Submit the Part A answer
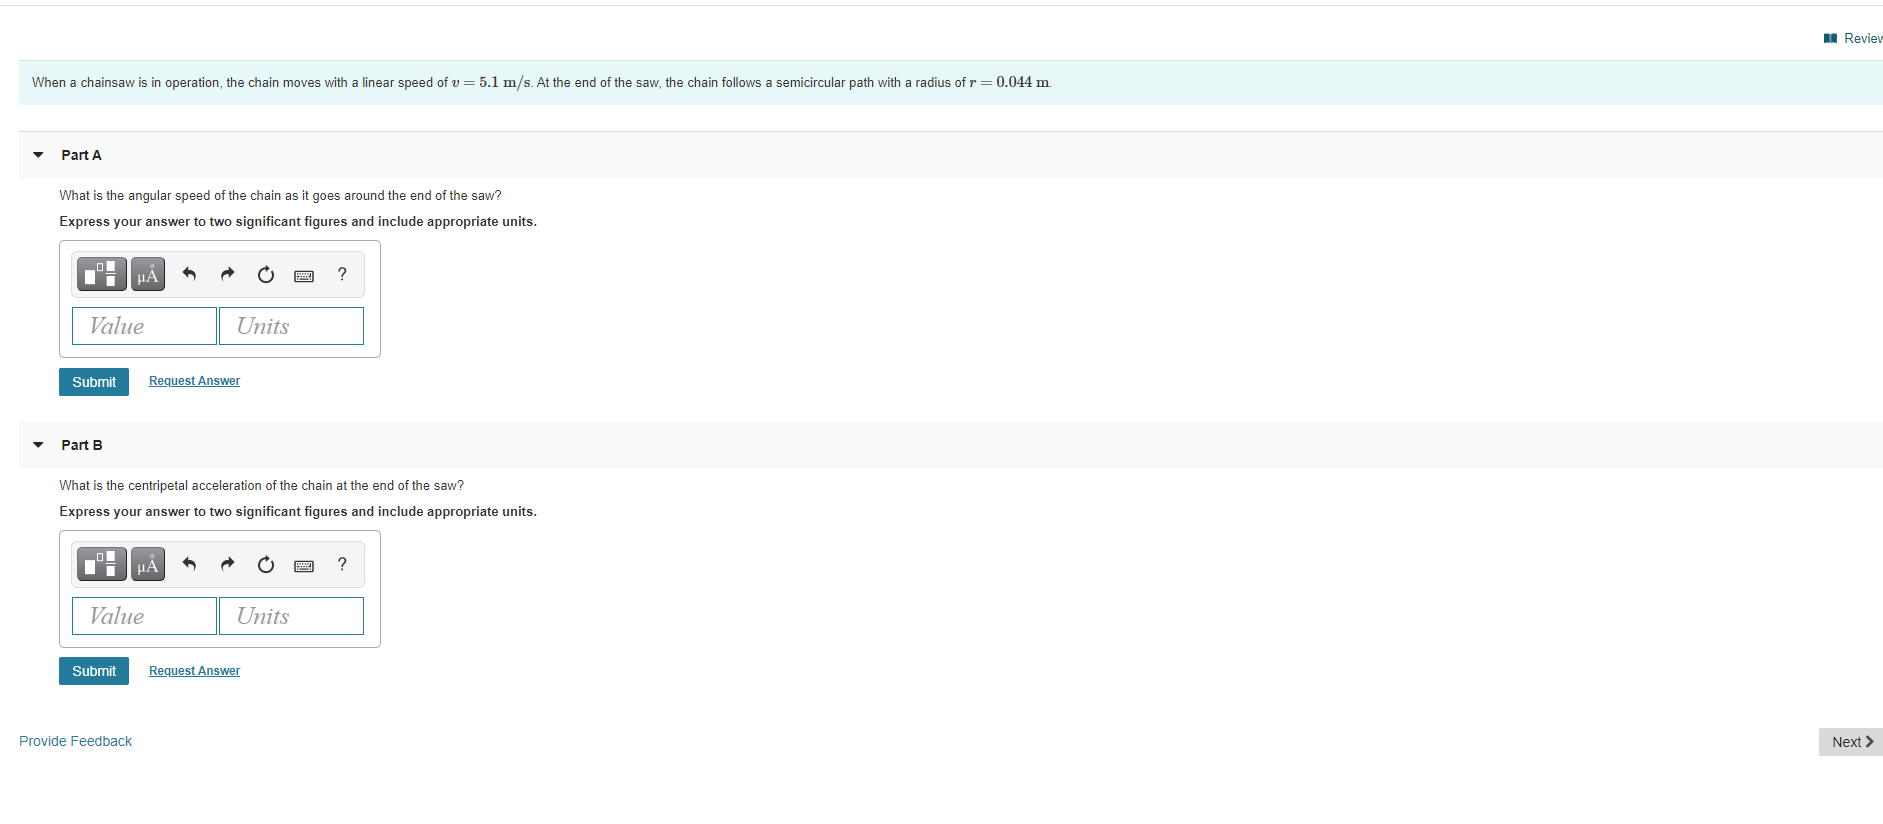Screen dimensions: 1883x824 (x=94, y=382)
